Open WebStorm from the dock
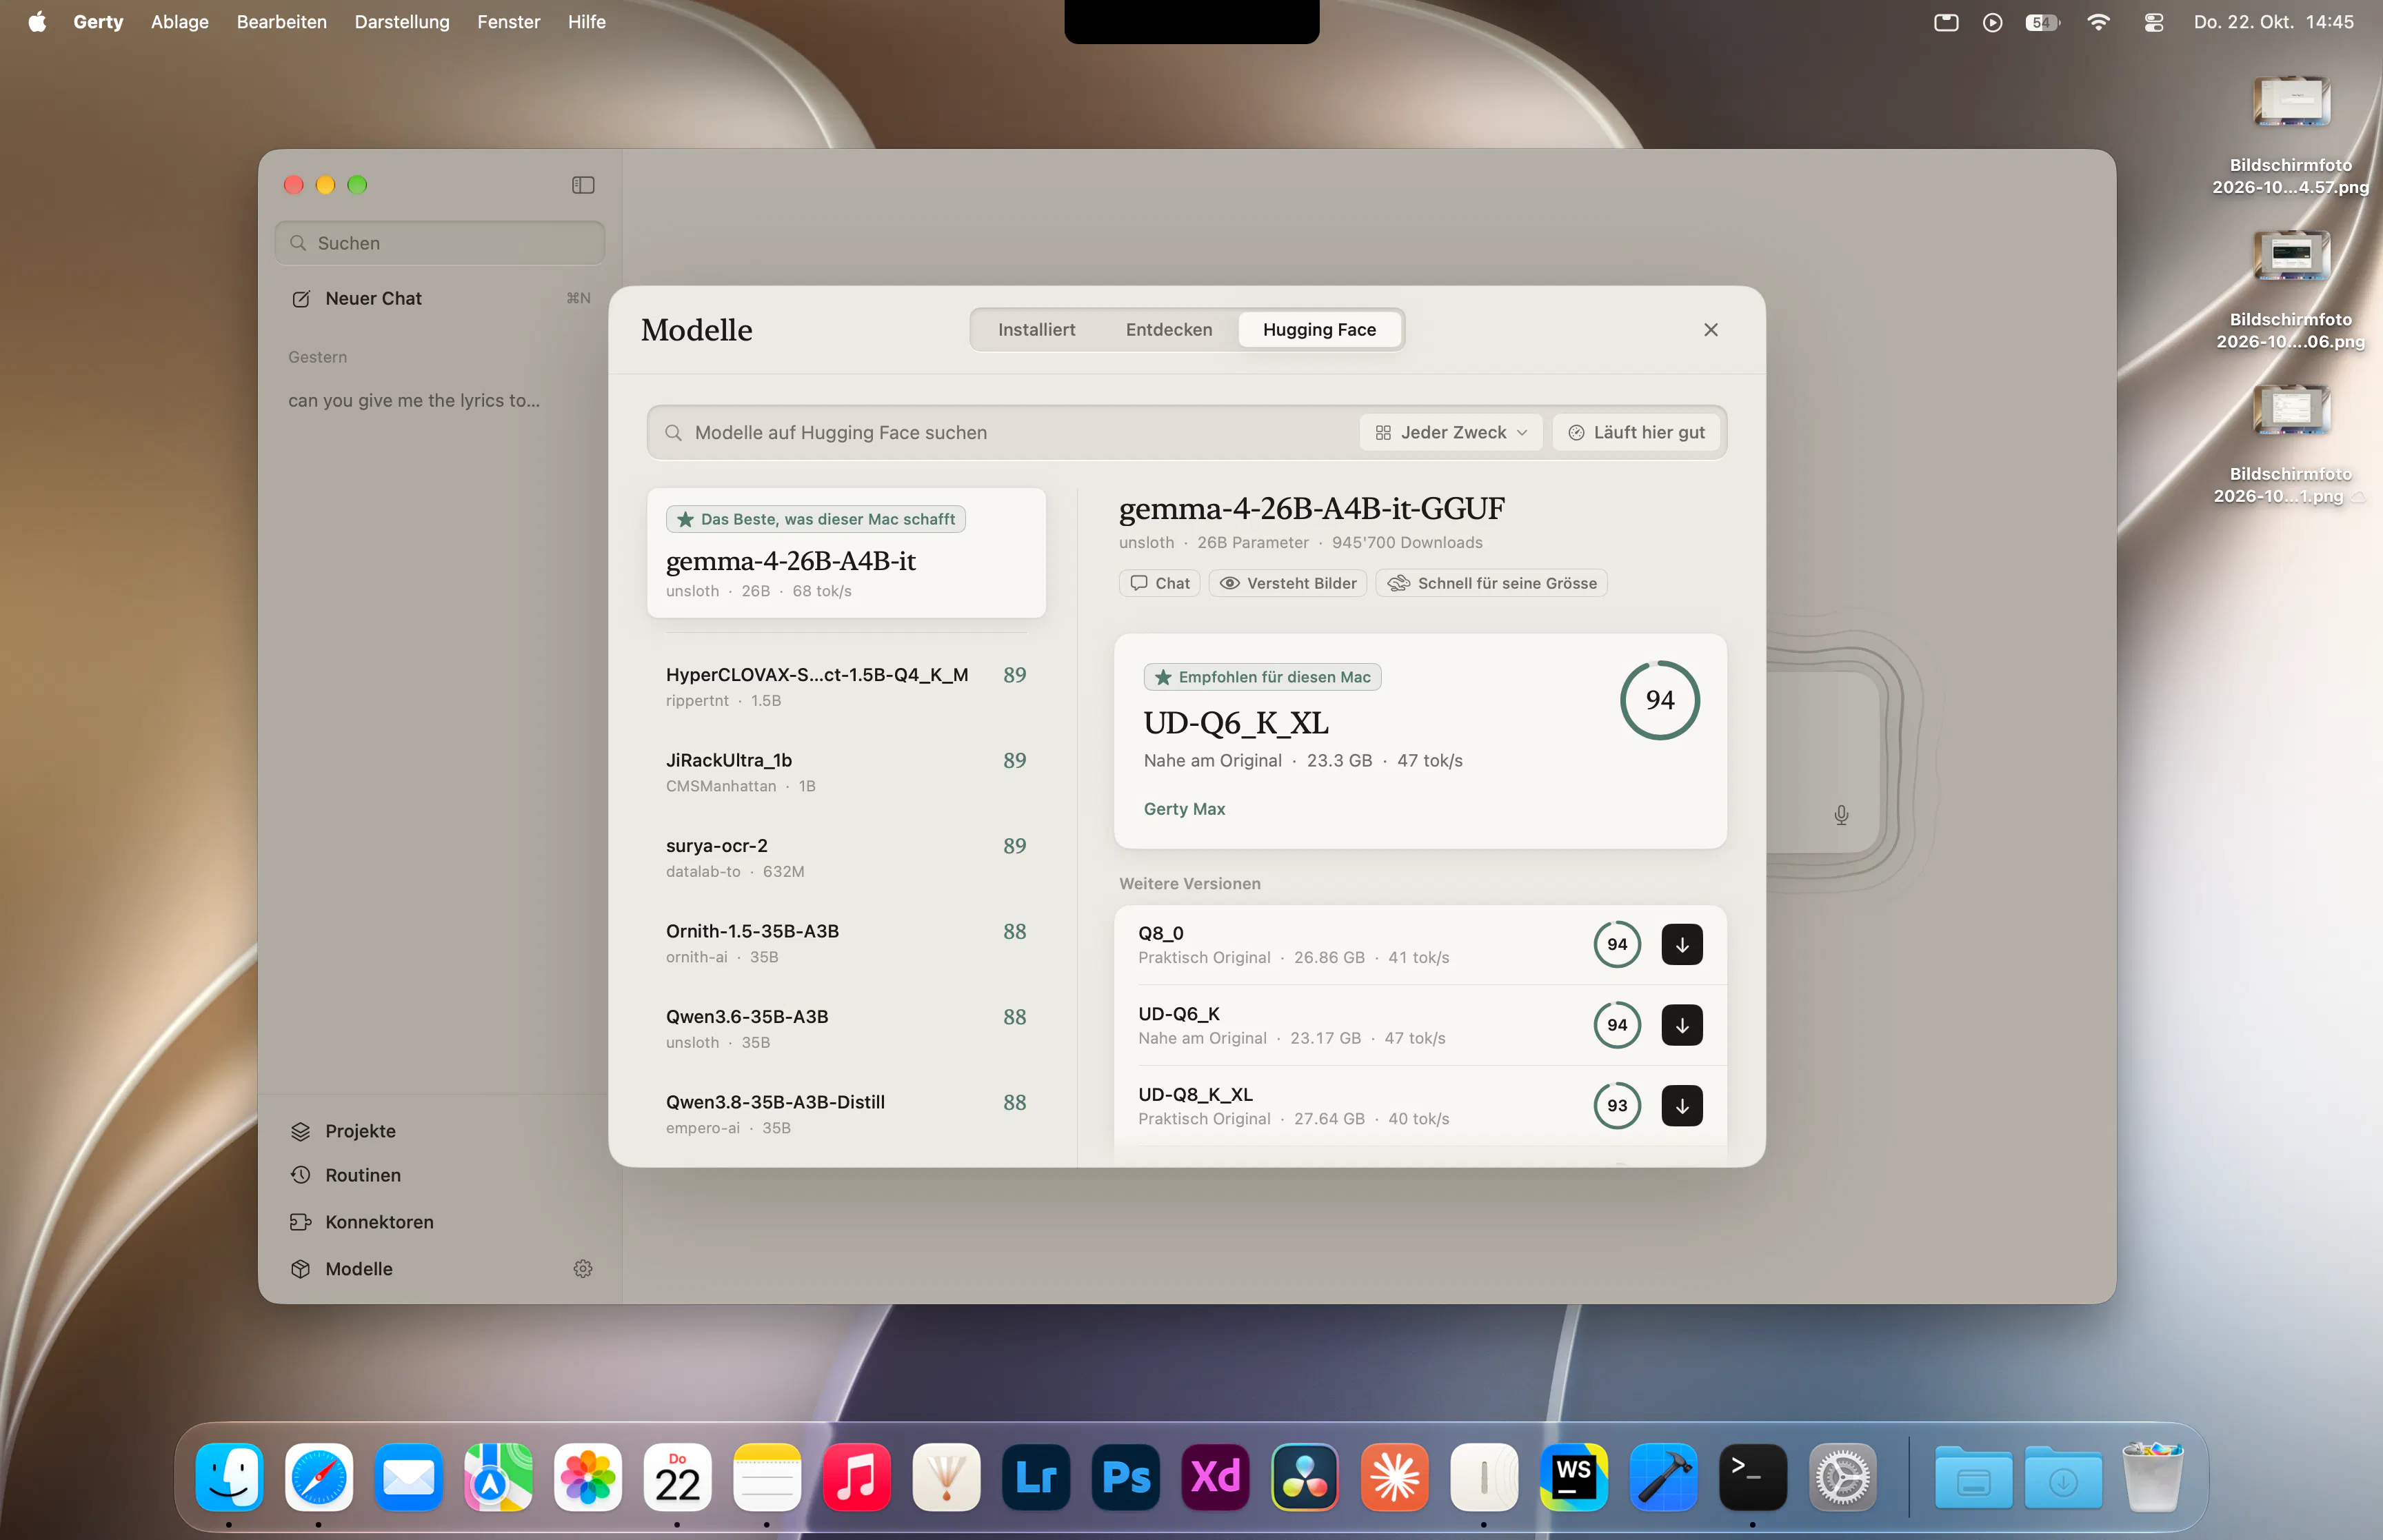 (1574, 1477)
